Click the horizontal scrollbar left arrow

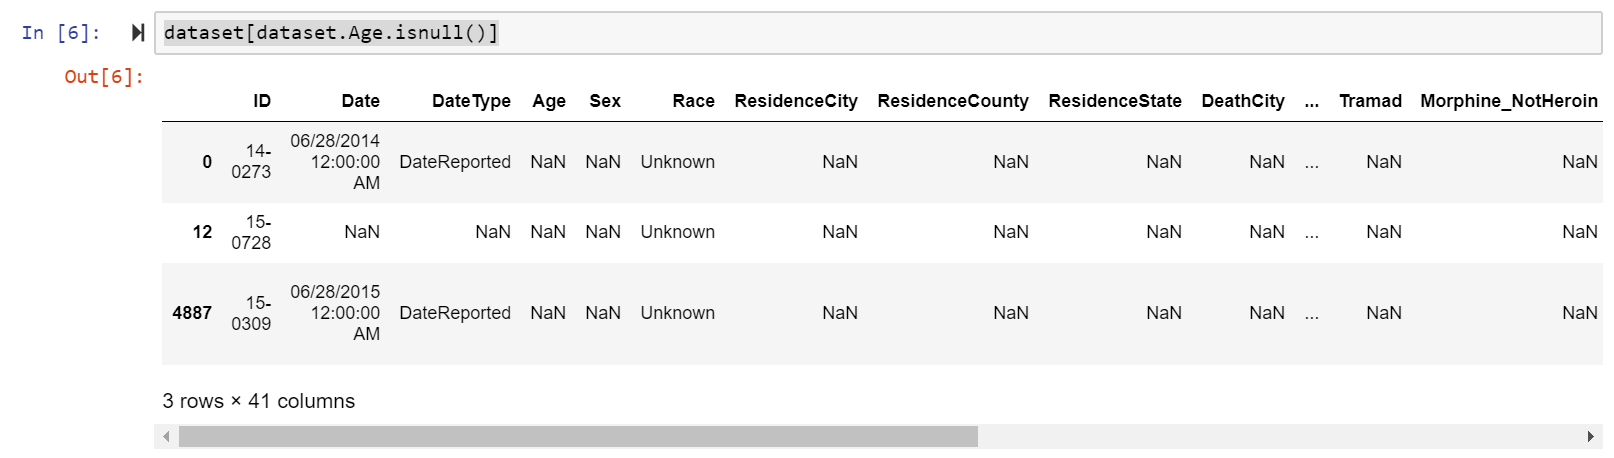tap(166, 437)
